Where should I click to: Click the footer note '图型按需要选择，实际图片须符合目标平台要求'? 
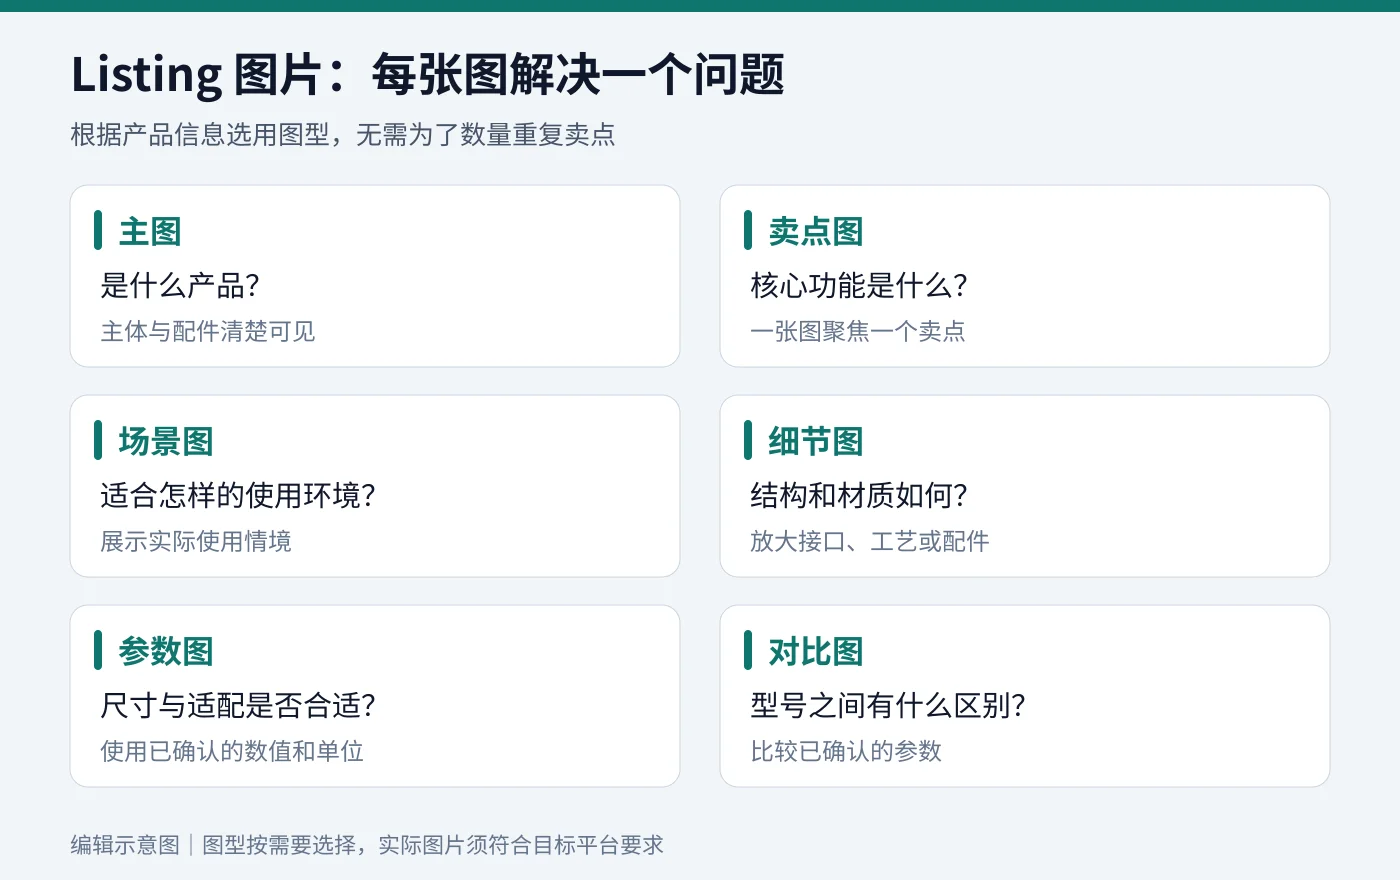[433, 845]
